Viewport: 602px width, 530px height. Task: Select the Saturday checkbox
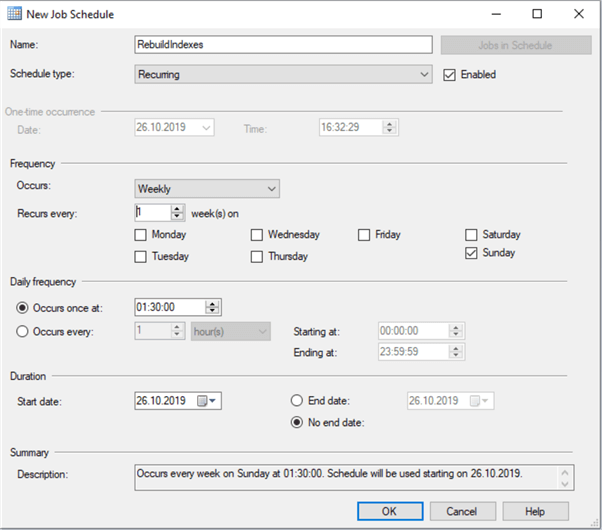472,235
